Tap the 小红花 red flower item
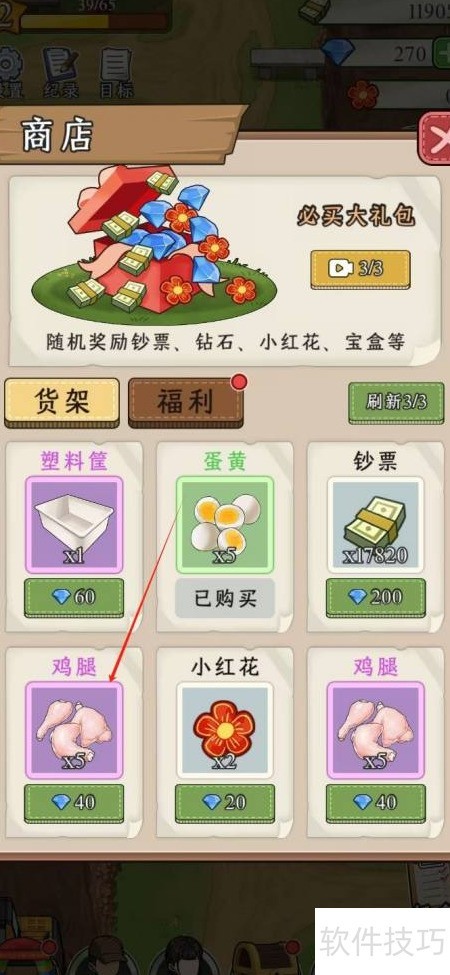Screen dimensions: 450x975 (225, 730)
